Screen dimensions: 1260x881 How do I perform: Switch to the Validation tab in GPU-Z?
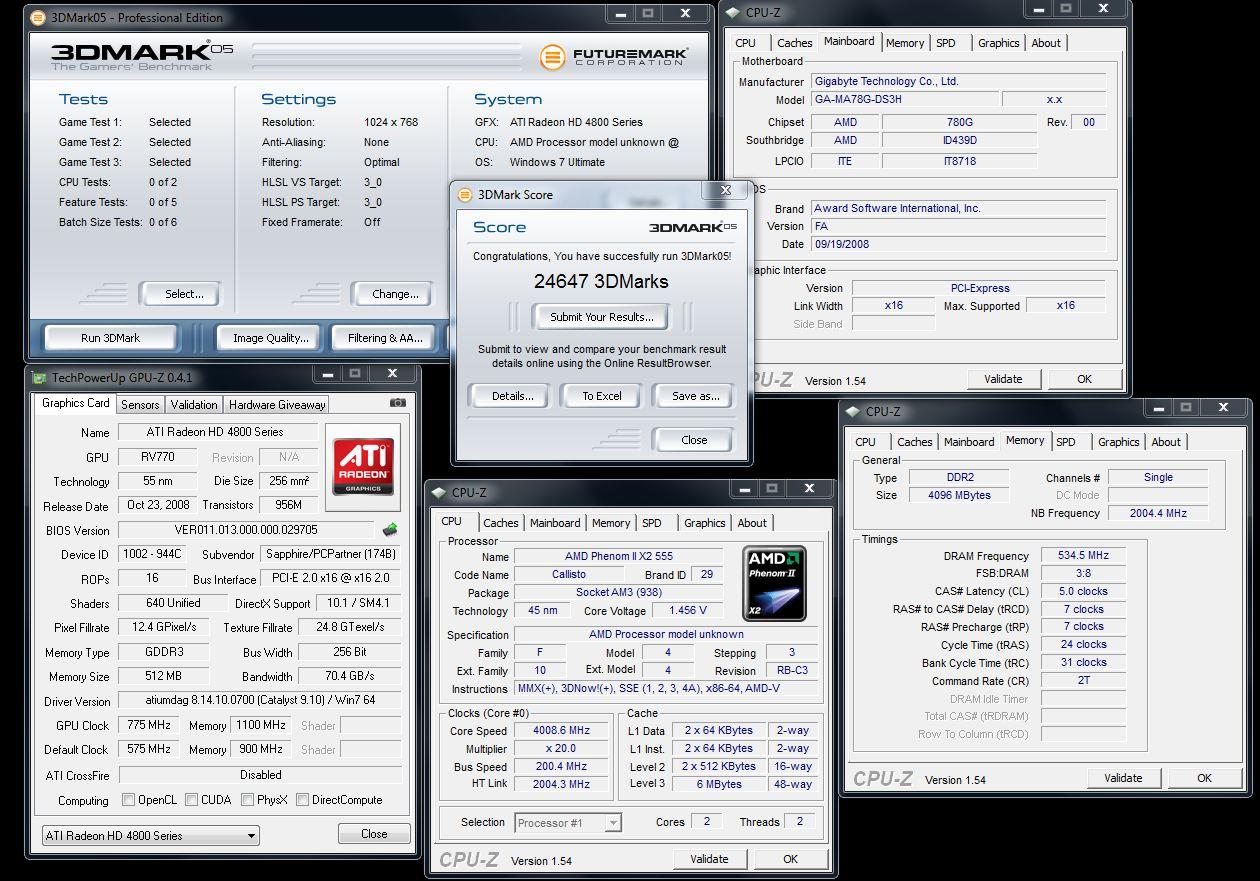[x=194, y=404]
